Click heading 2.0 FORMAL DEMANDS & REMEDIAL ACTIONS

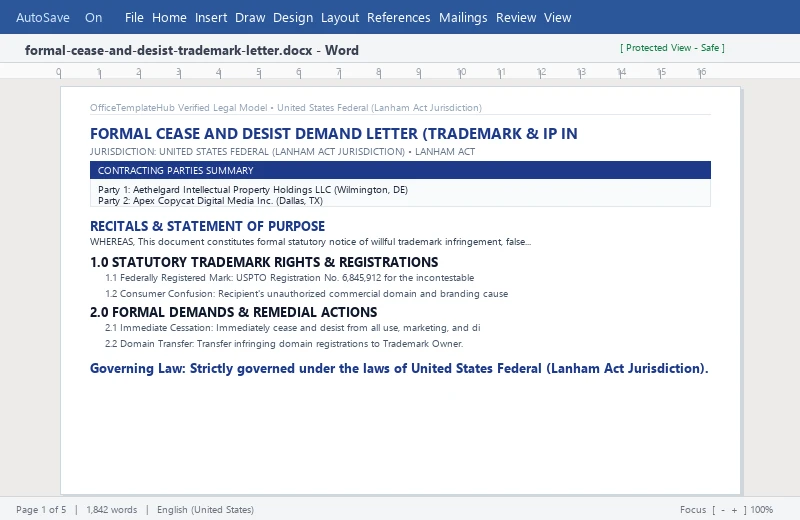[233, 312]
